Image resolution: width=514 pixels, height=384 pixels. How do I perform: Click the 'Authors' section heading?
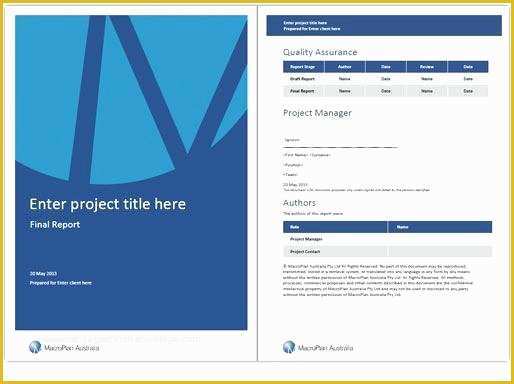coord(299,203)
